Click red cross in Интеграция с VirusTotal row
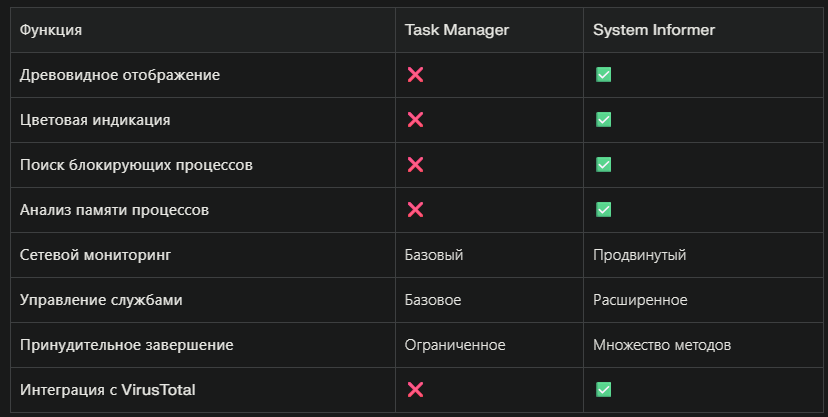Viewport: 828px width, 417px height. coord(415,389)
